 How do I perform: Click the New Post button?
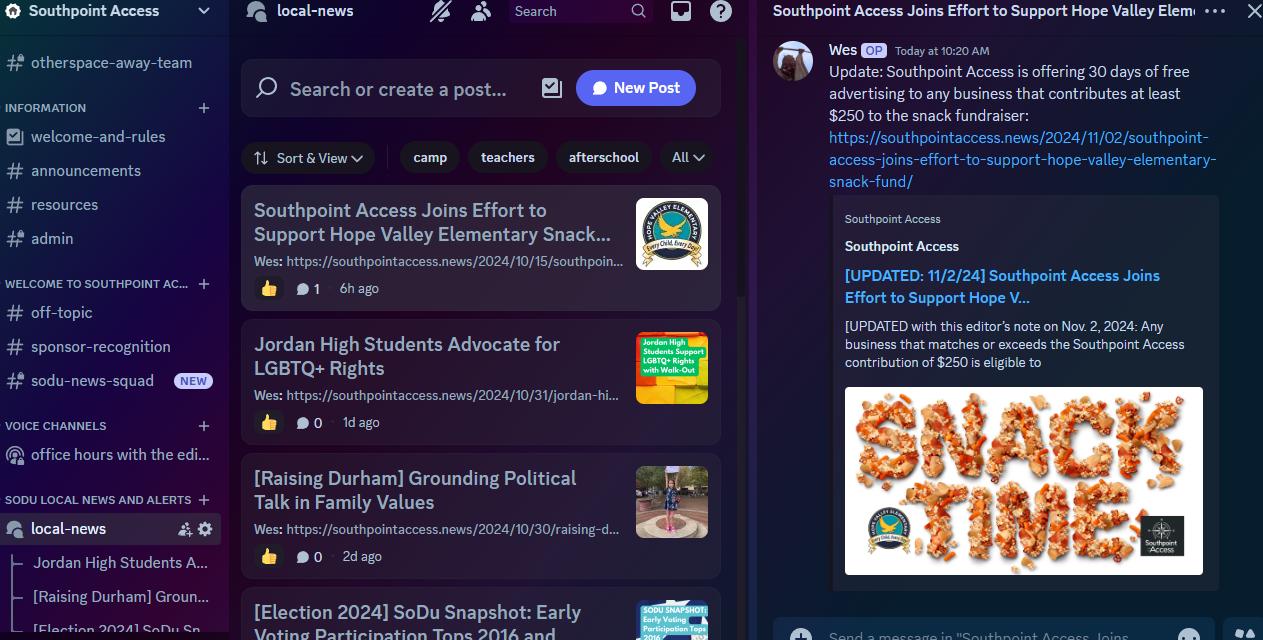635,87
